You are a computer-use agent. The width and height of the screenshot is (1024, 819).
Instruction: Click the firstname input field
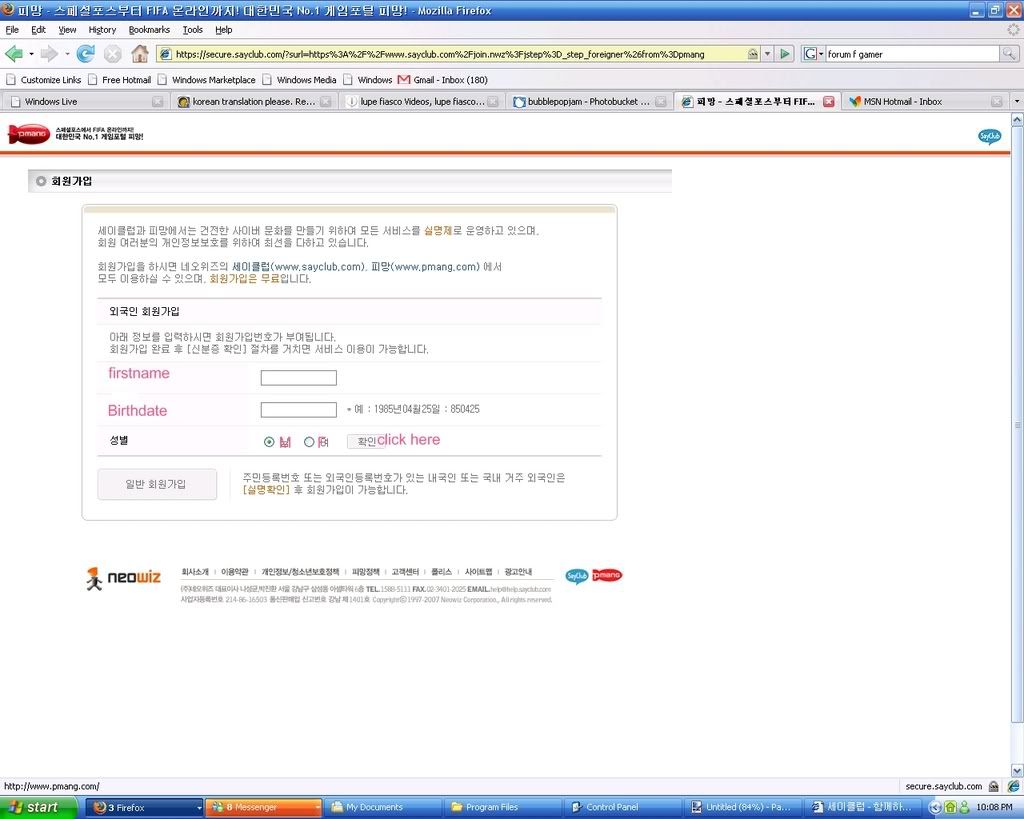[298, 377]
